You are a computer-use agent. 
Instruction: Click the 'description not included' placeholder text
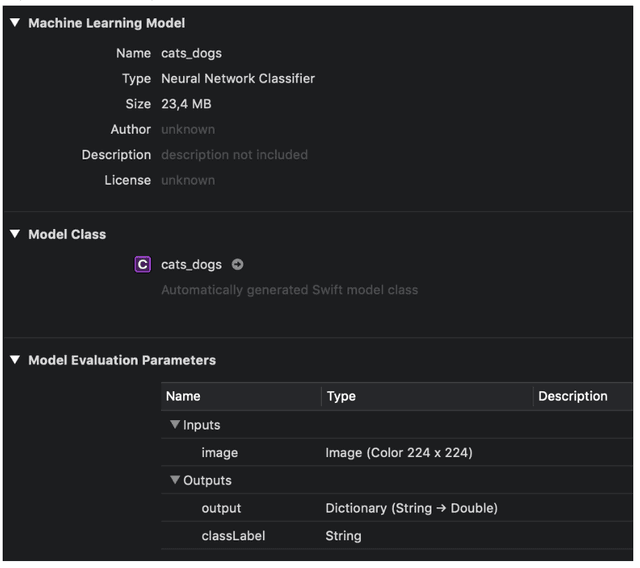click(234, 155)
